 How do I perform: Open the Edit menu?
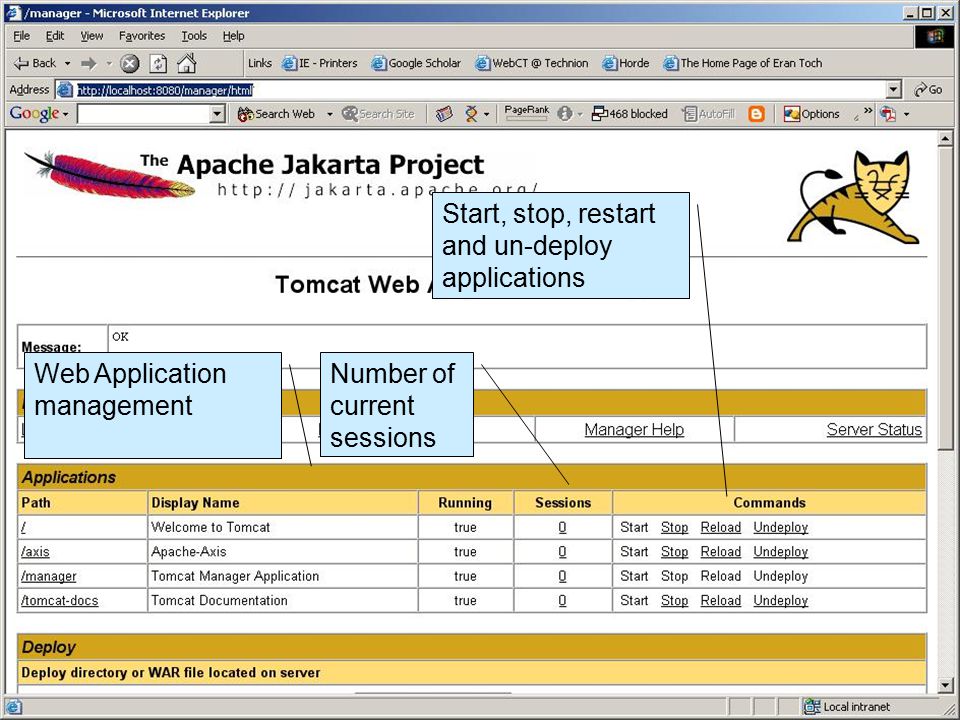pyautogui.click(x=54, y=36)
